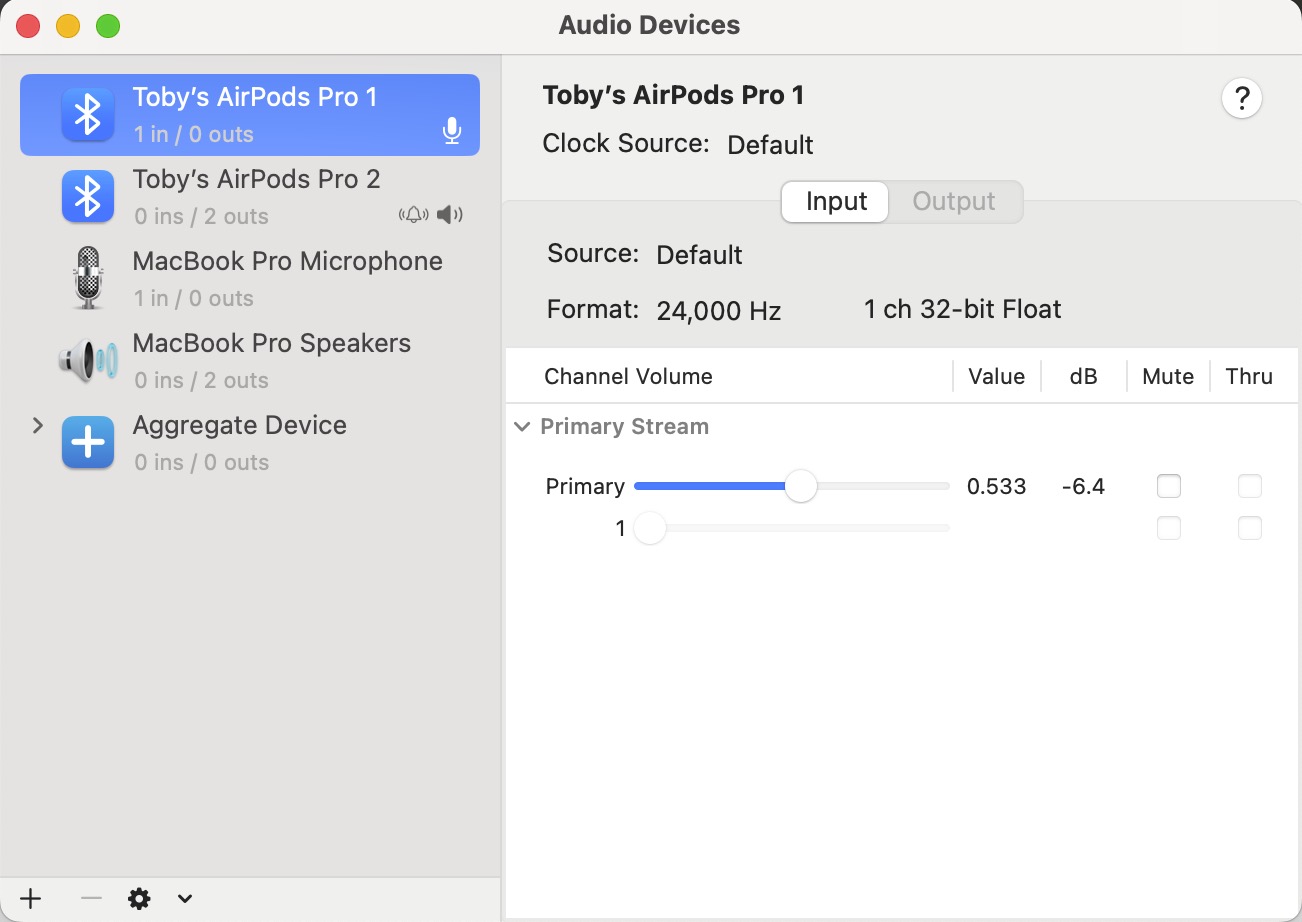Click the Channel Volume column header

[x=628, y=377]
